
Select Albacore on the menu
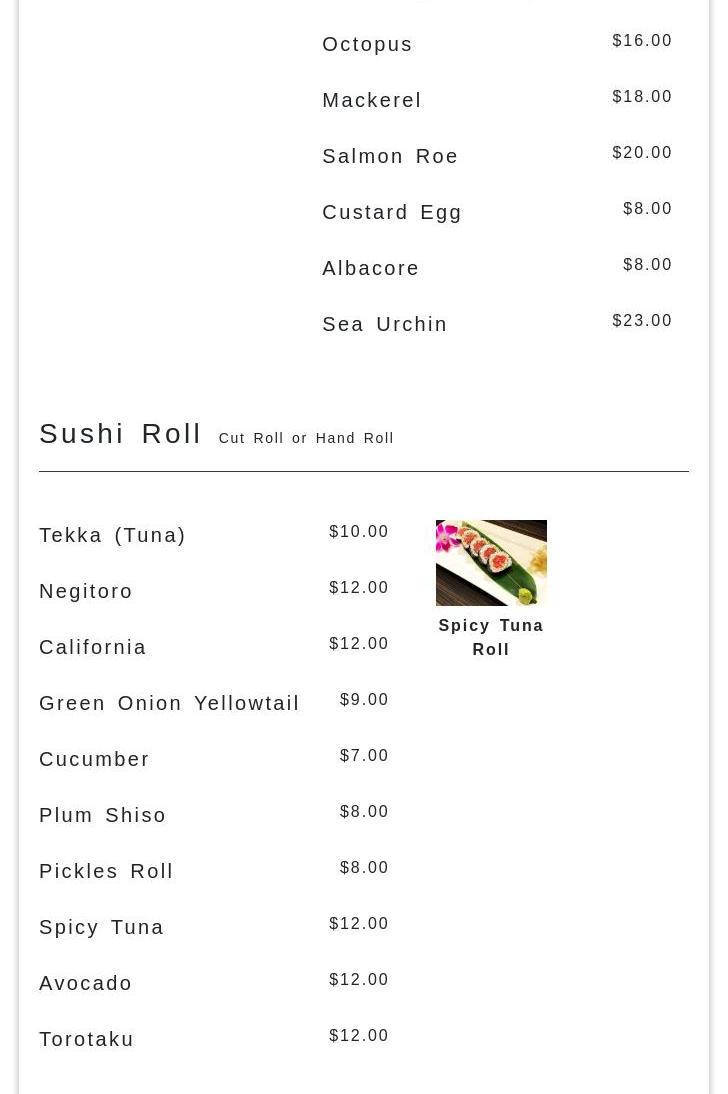coord(371,268)
